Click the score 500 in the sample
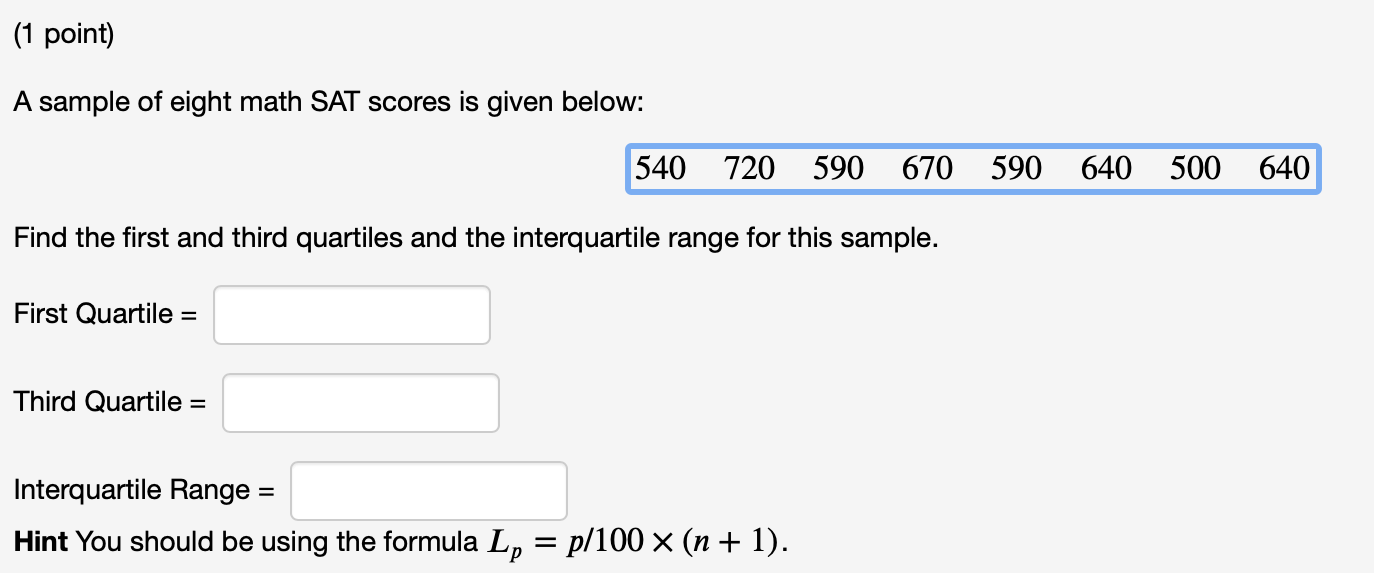 tap(1195, 168)
